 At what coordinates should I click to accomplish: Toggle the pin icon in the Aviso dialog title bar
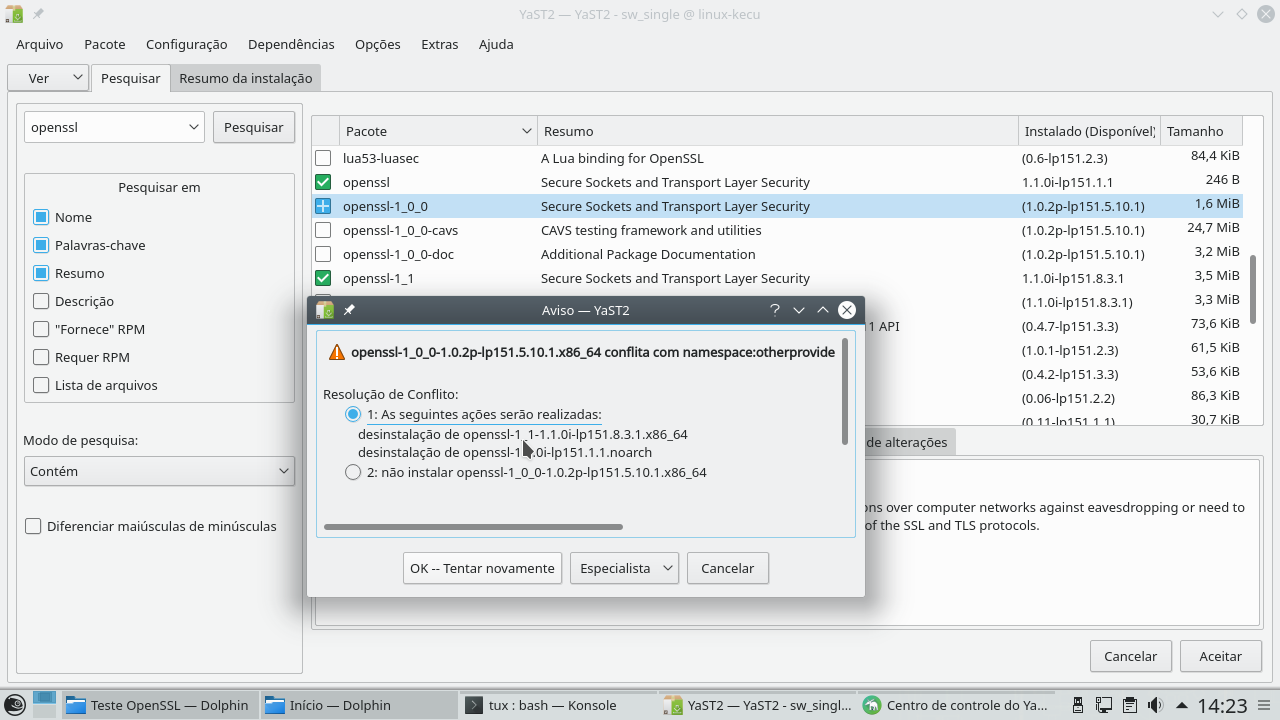point(349,310)
